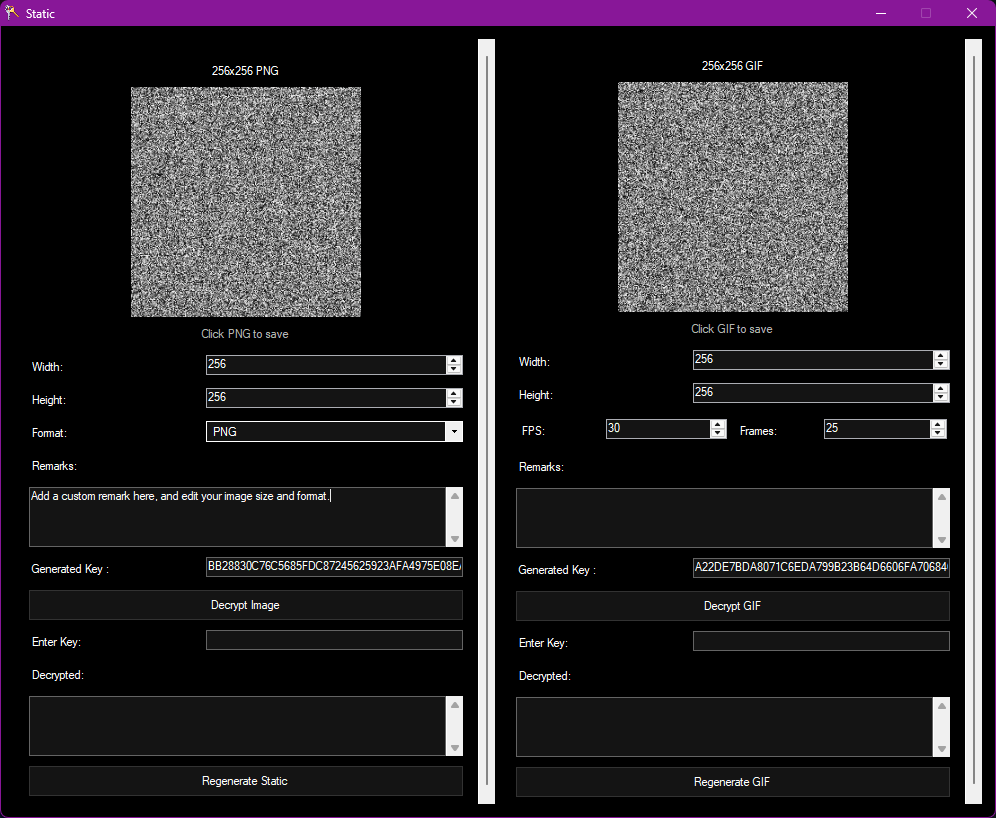Click the GIF static noise image to save
The height and width of the screenshot is (818, 996).
click(x=733, y=197)
